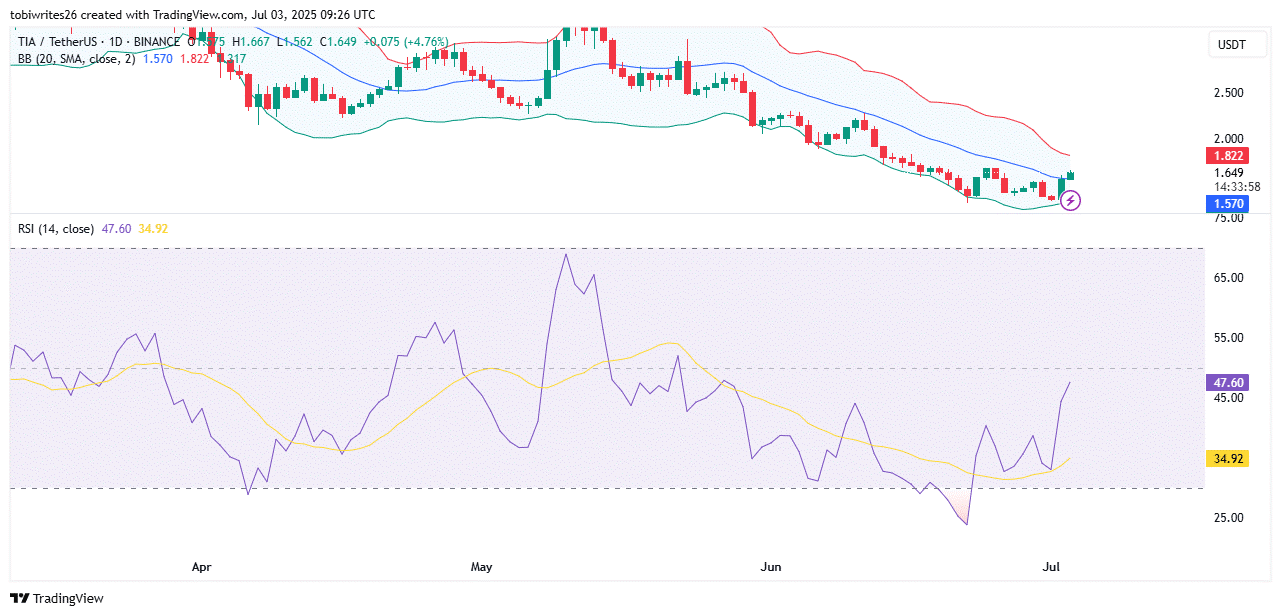Image resolution: width=1281 pixels, height=616 pixels.
Task: Click the yellow 34.92 RSI average tag
Action: [x=1229, y=459]
